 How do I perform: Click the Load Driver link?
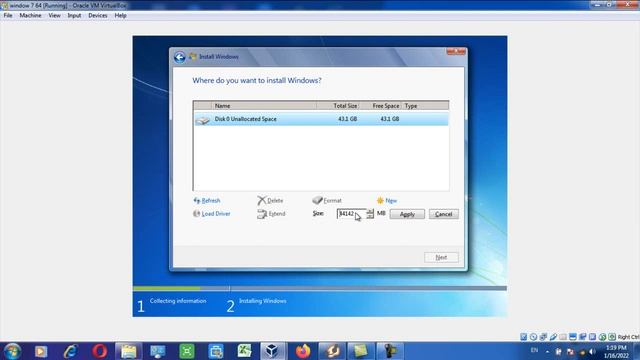[212, 213]
